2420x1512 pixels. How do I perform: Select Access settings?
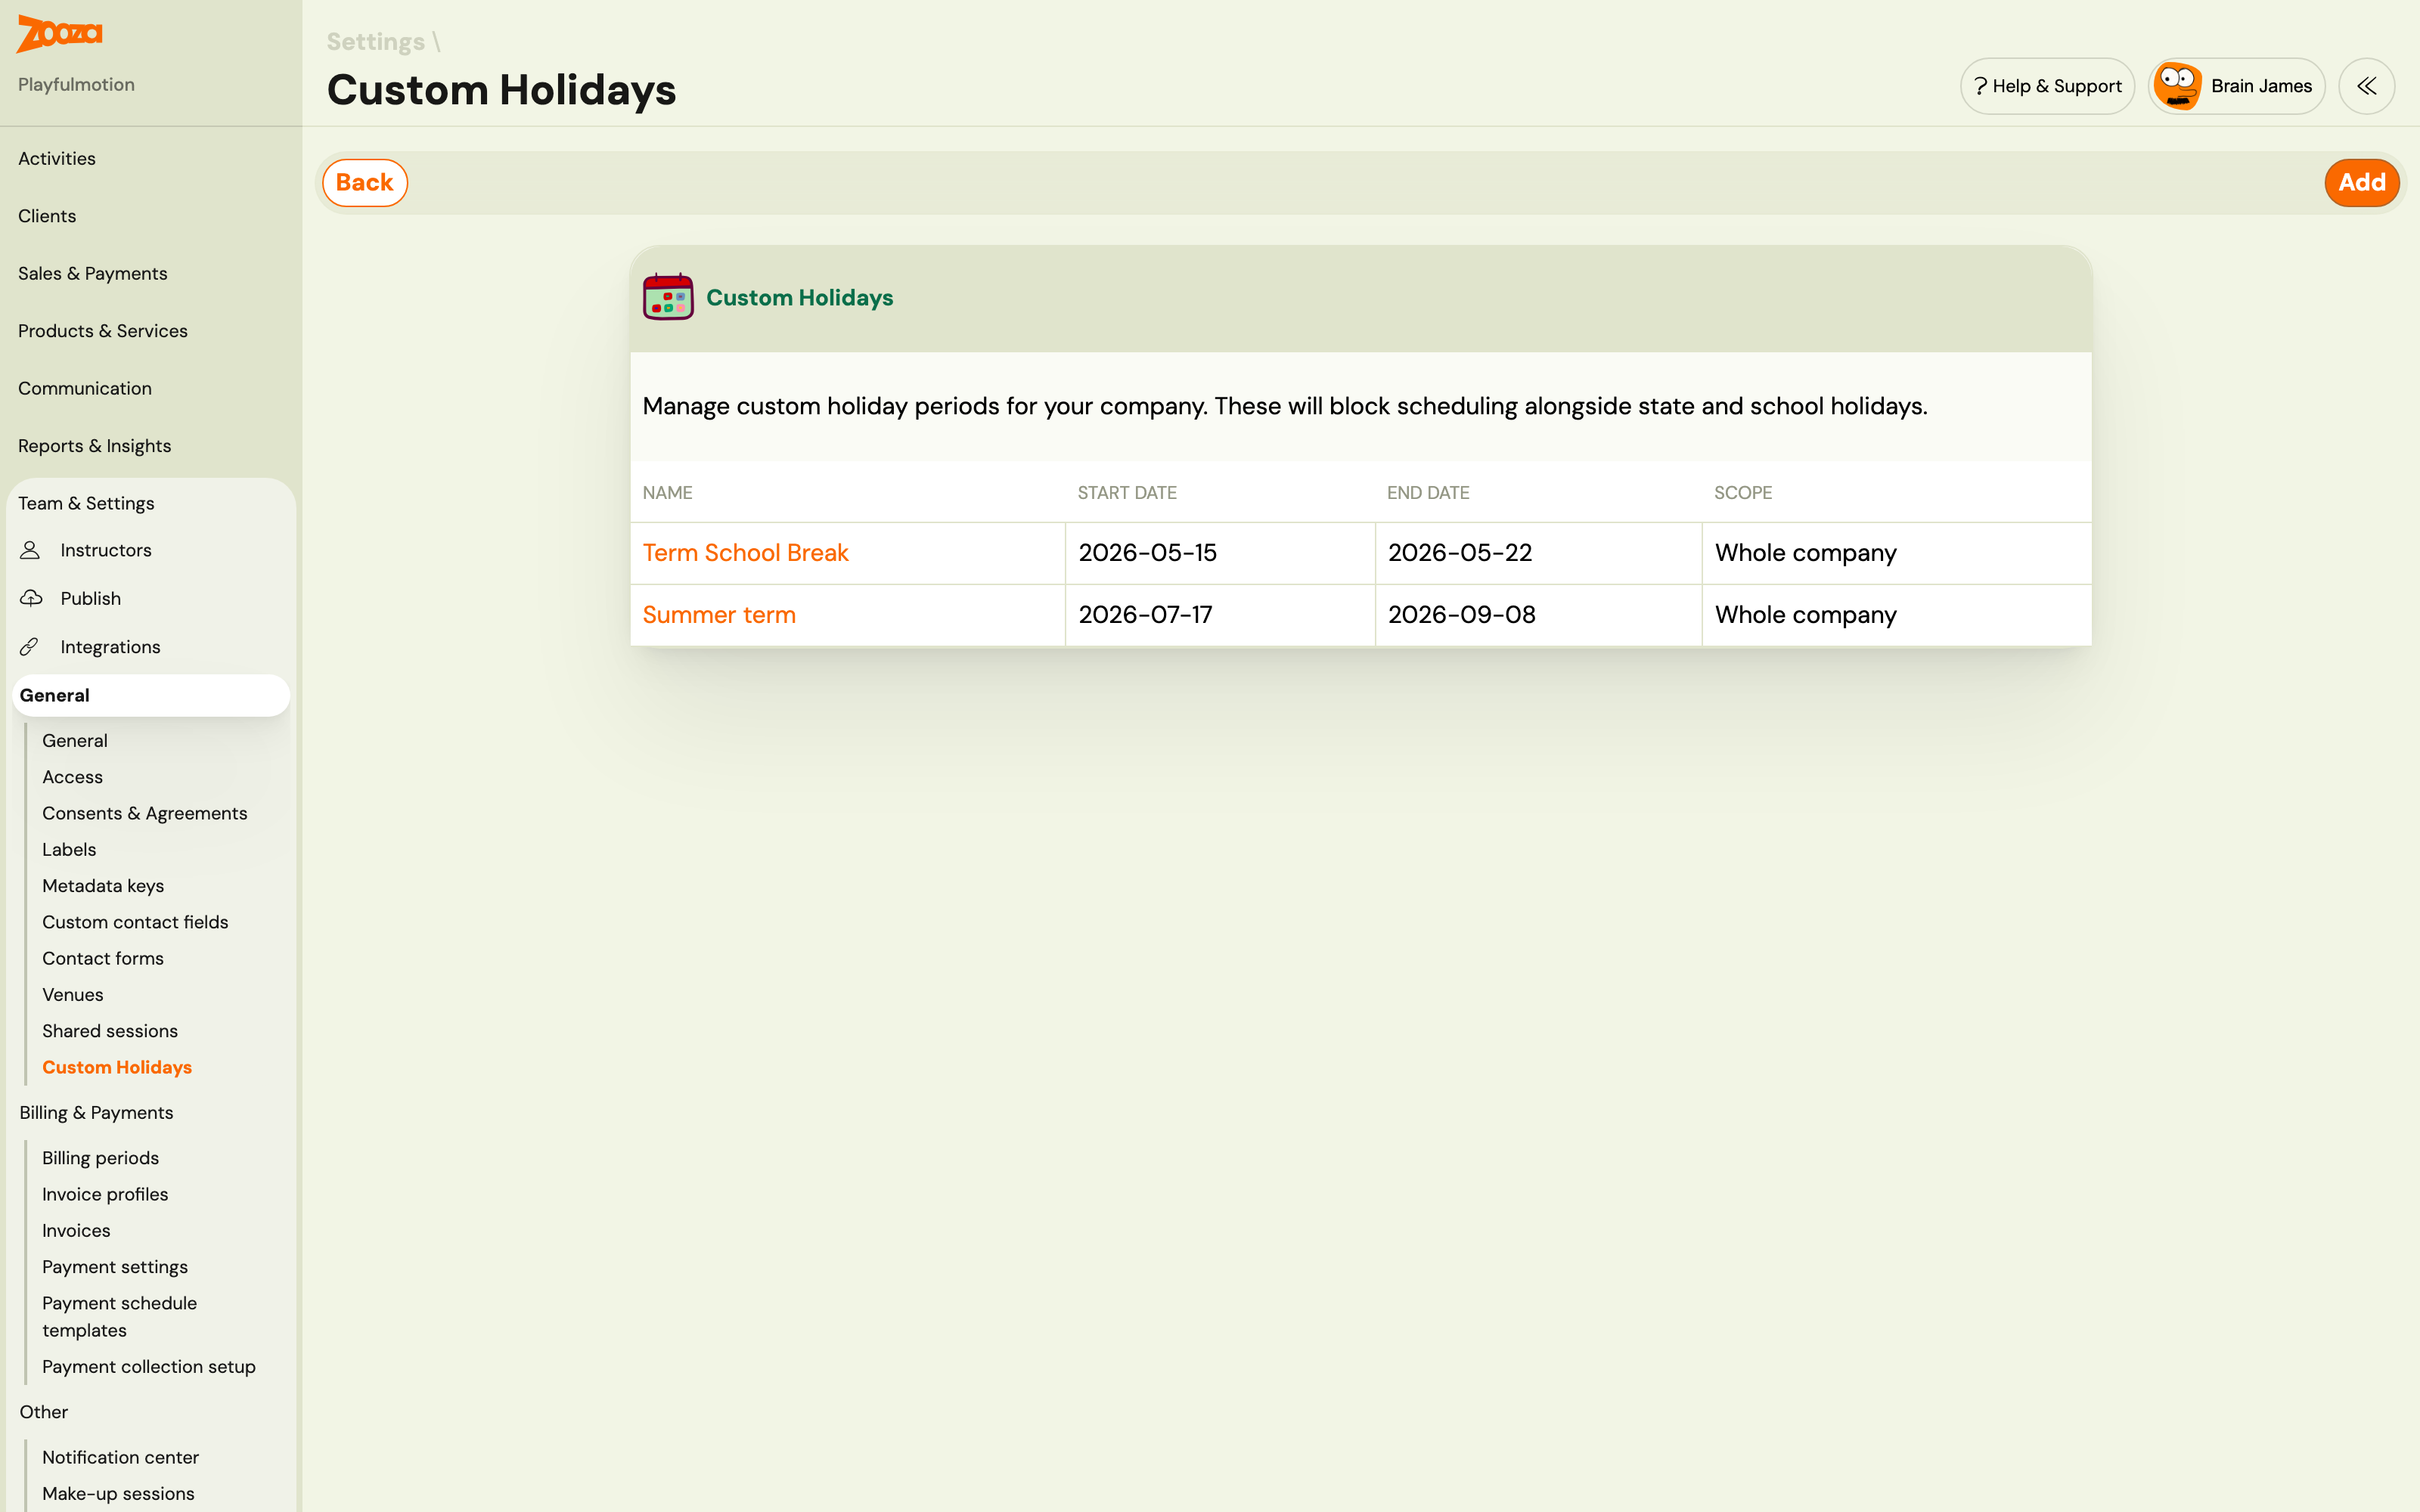72,777
